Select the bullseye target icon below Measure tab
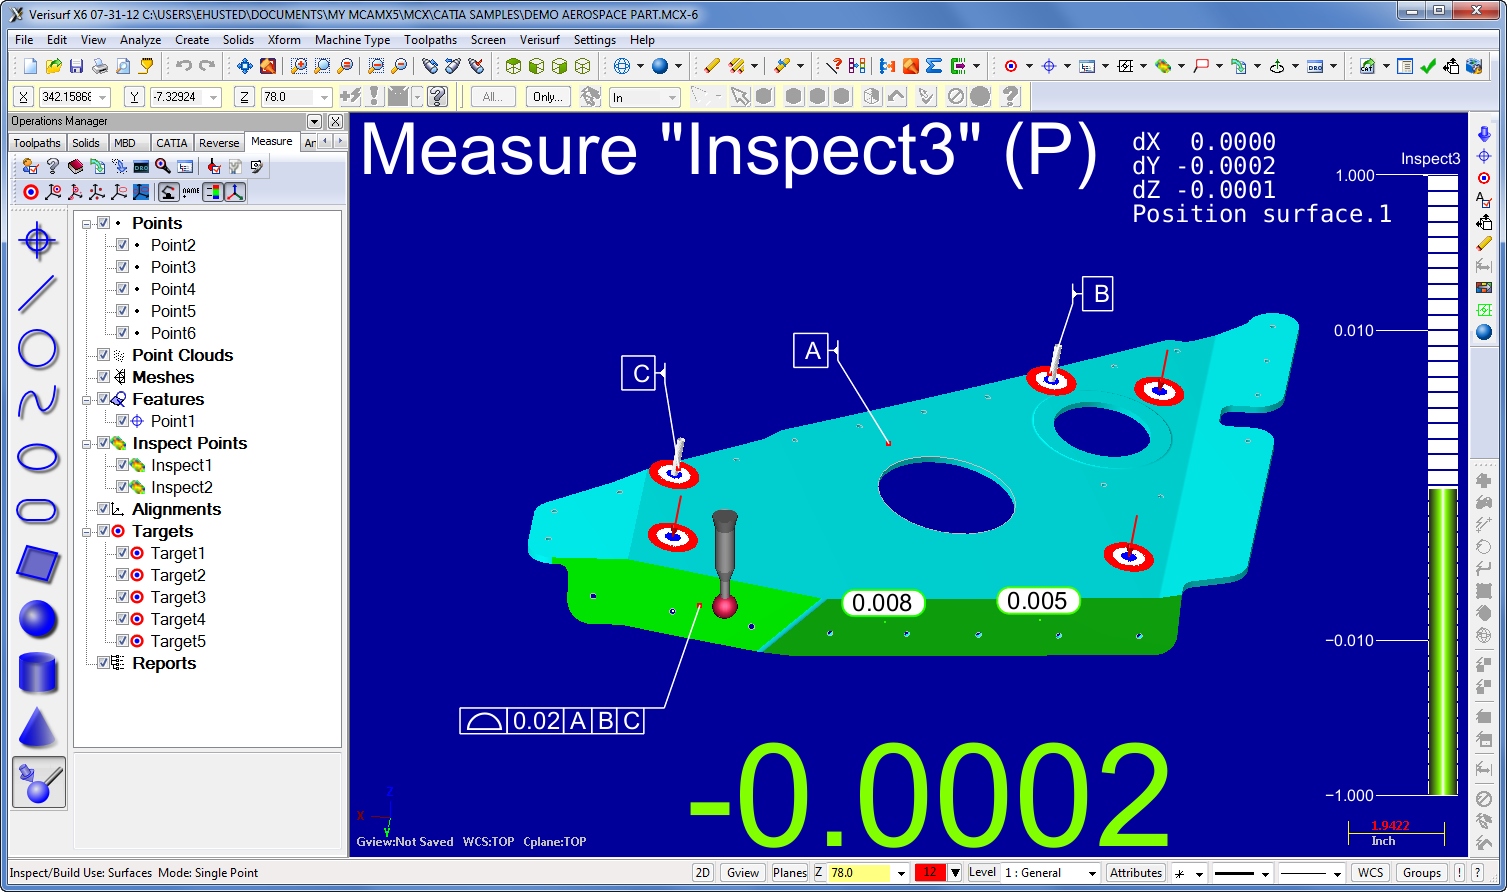This screenshot has height=892, width=1507. click(30, 192)
